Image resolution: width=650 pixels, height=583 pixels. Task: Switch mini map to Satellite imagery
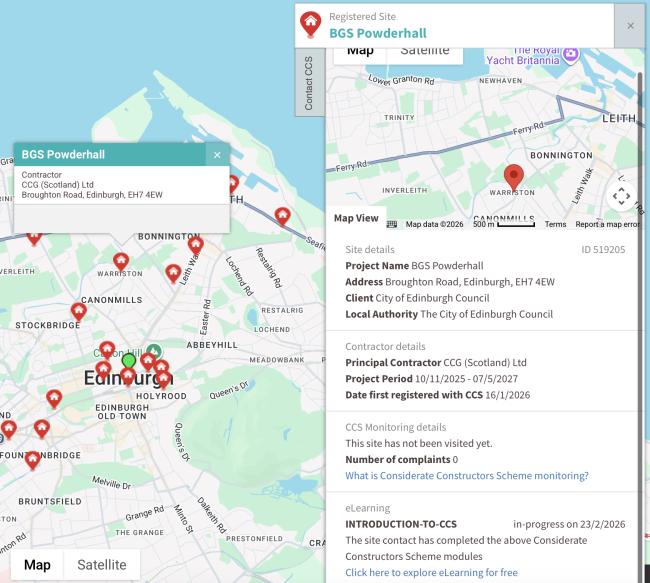click(x=424, y=51)
